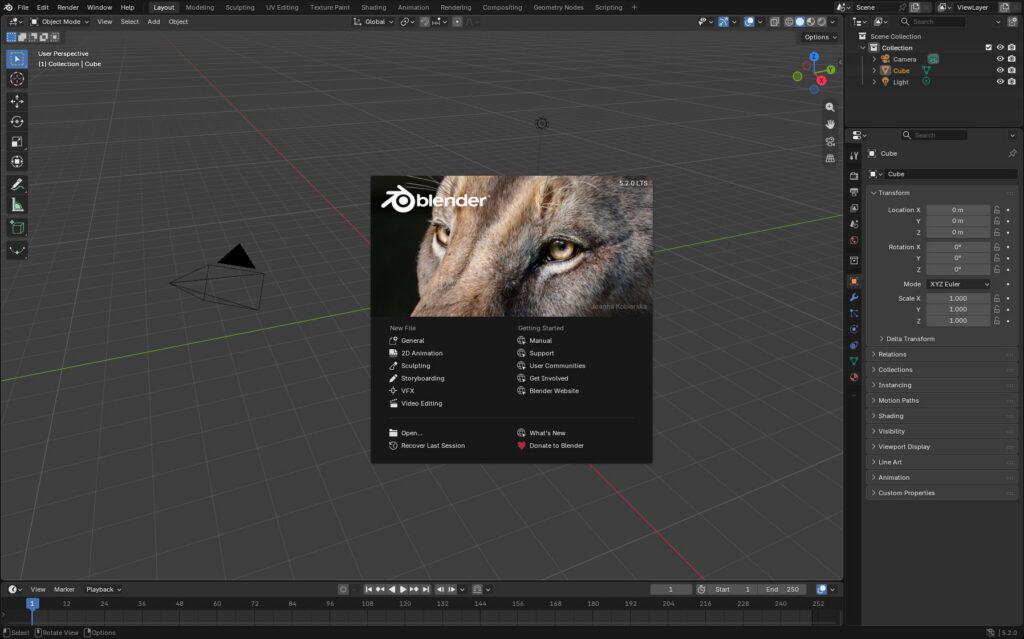Hide the Camera in viewport
Viewport: 1024px width, 639px height.
tap(1000, 59)
